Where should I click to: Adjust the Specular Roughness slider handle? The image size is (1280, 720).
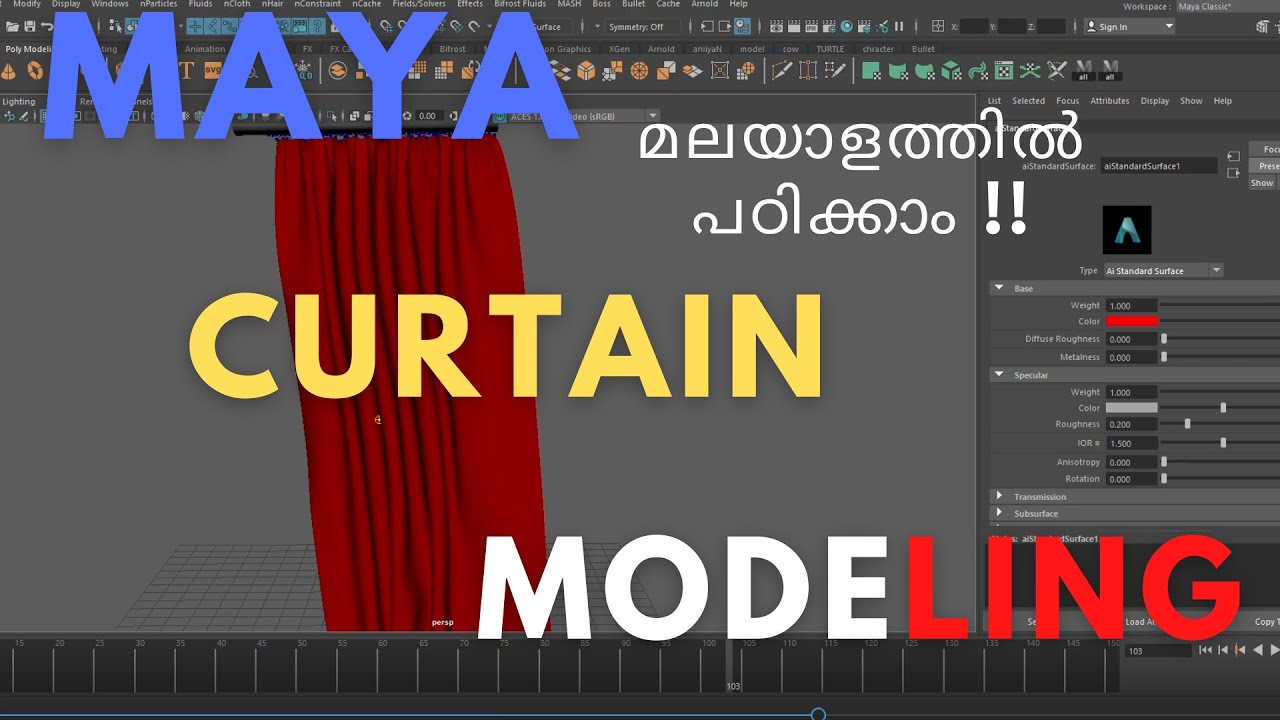(1187, 424)
